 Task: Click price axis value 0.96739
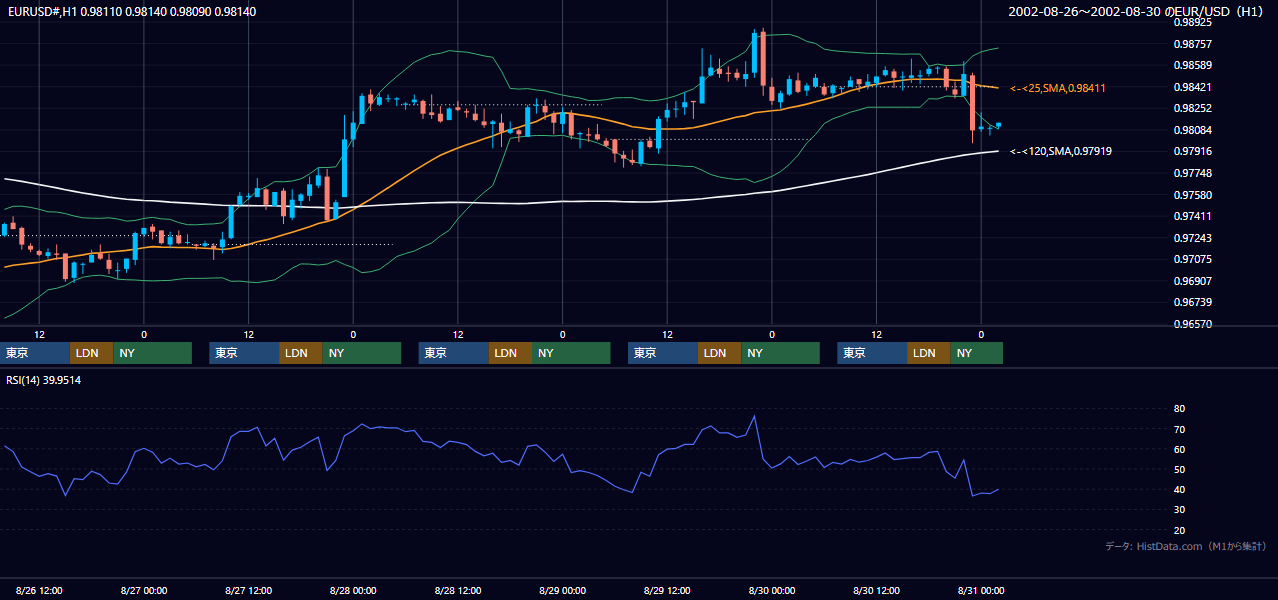[x=1193, y=302]
